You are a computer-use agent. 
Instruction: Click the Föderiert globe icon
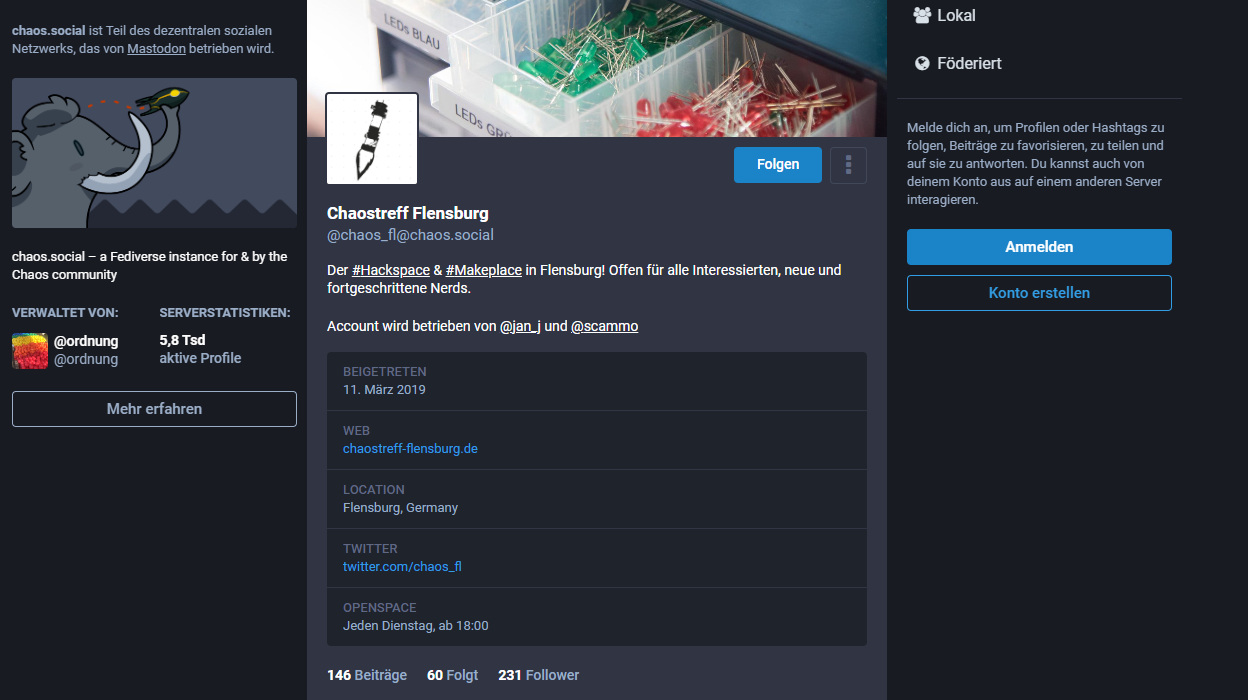922,63
